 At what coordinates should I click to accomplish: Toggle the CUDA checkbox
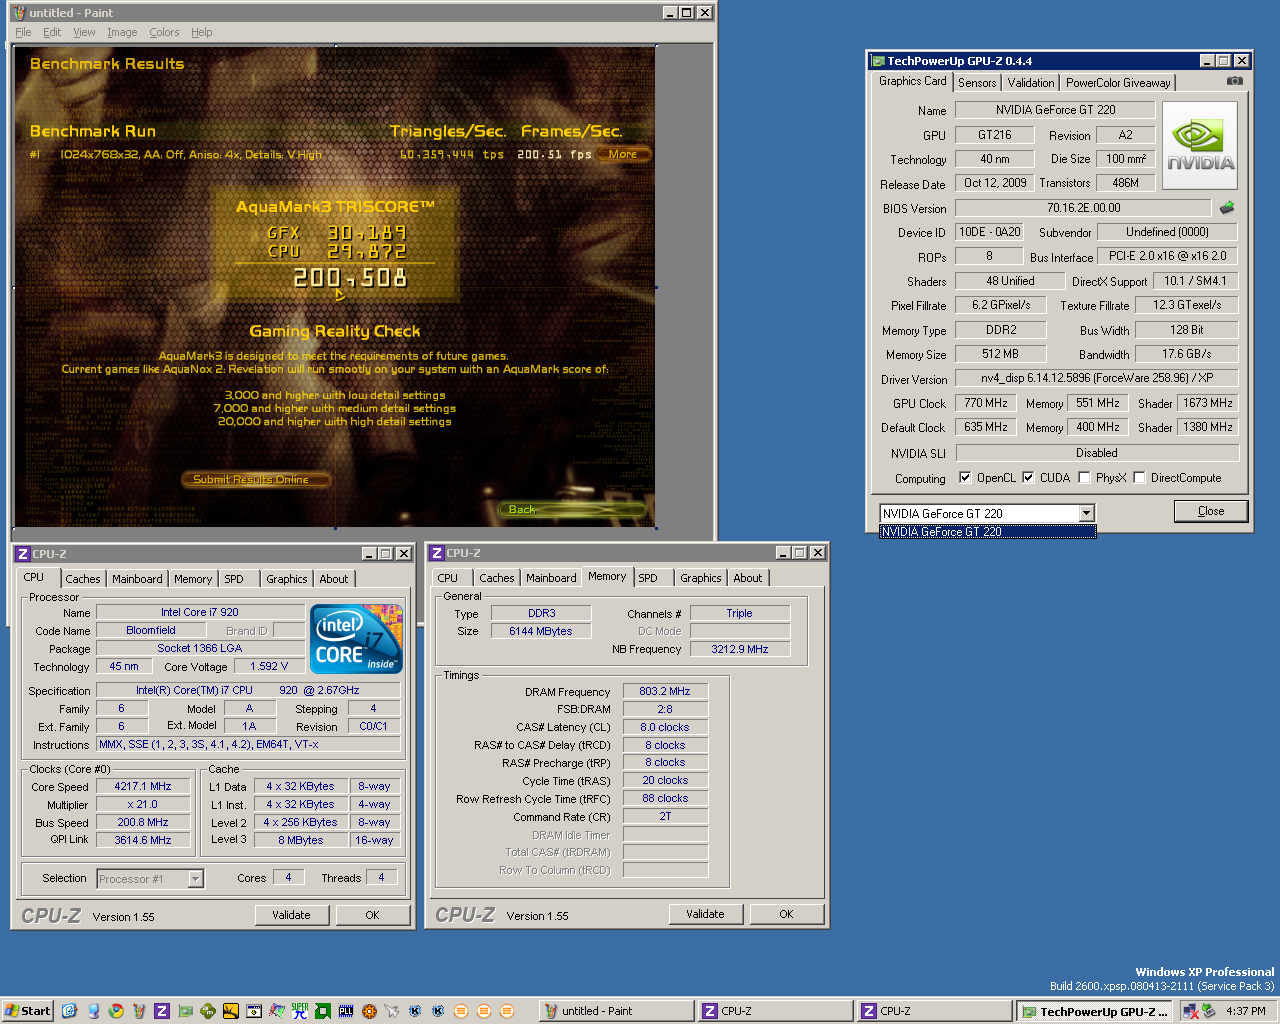pyautogui.click(x=1028, y=478)
